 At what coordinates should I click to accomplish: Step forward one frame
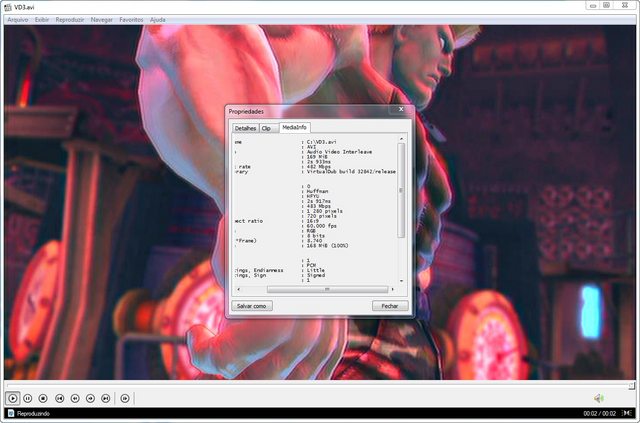coord(125,398)
